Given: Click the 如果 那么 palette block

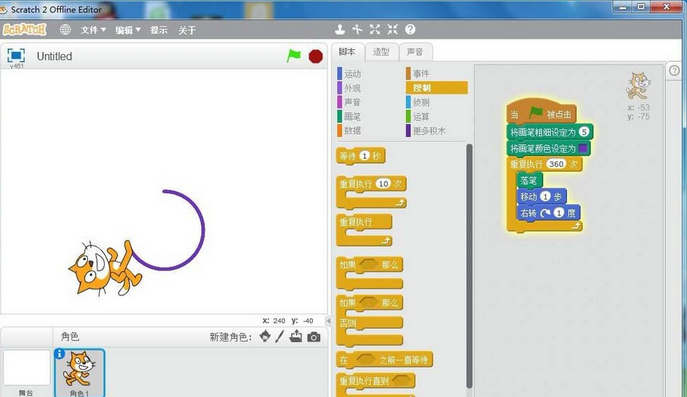Looking at the screenshot, I should (x=369, y=273).
